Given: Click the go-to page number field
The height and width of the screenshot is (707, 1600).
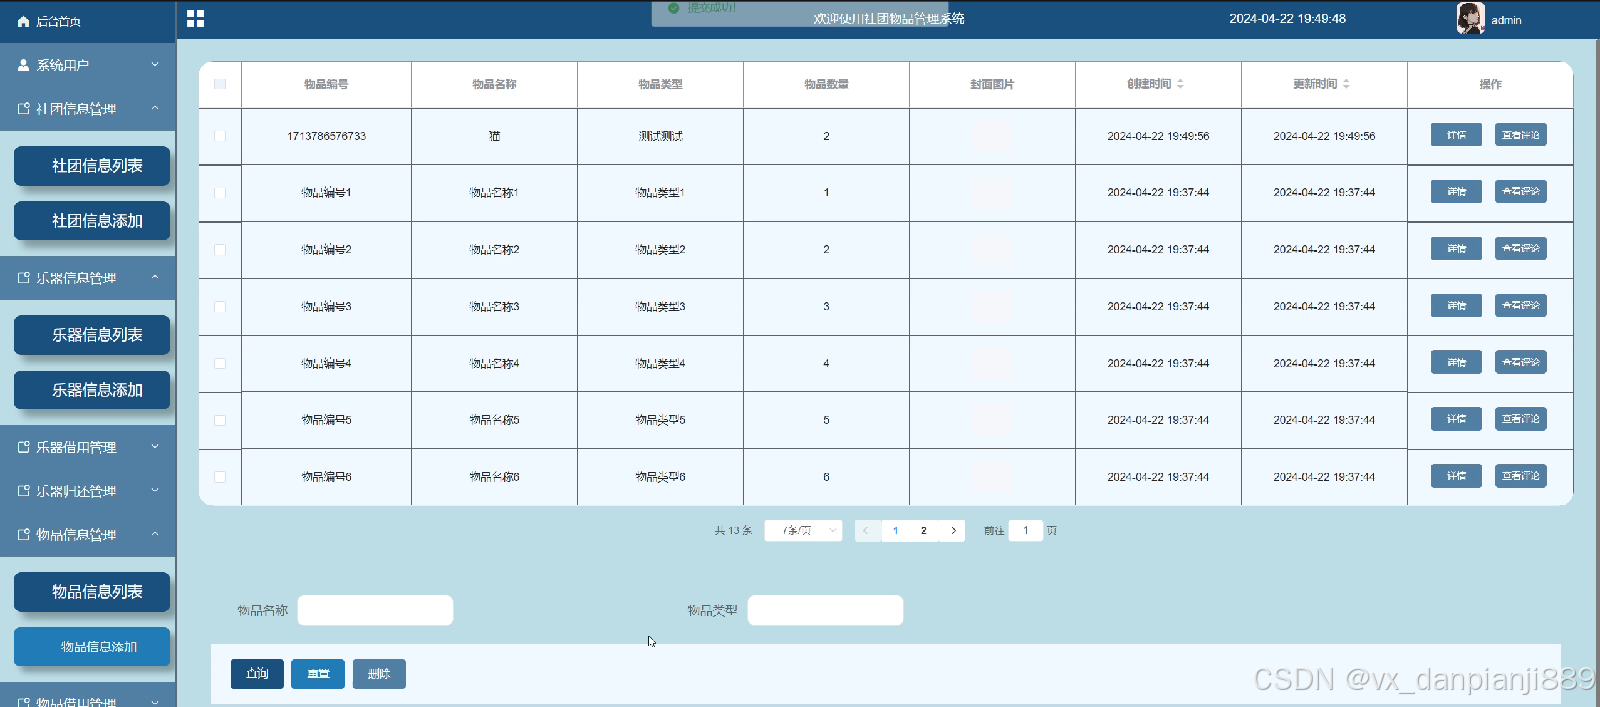Looking at the screenshot, I should tap(1026, 531).
